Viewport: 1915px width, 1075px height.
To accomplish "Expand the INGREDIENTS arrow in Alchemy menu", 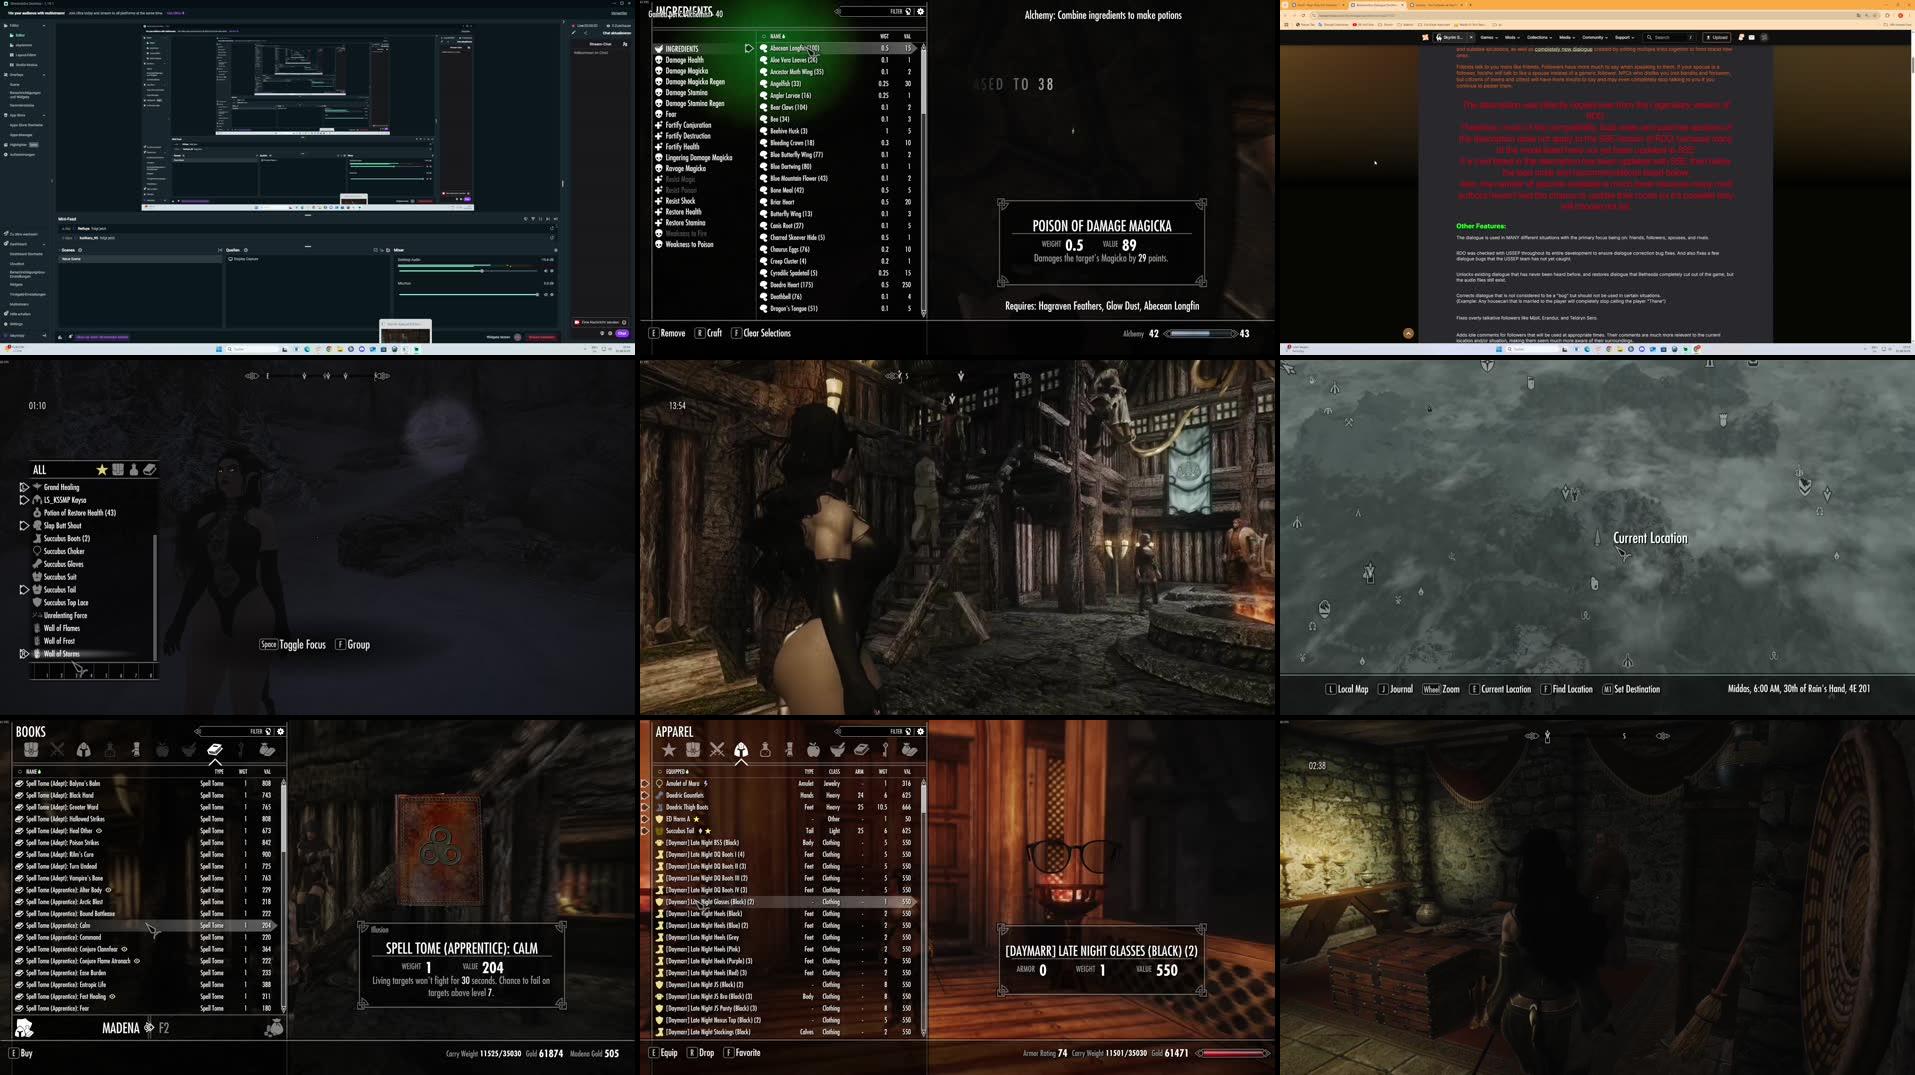I will pyautogui.click(x=748, y=48).
